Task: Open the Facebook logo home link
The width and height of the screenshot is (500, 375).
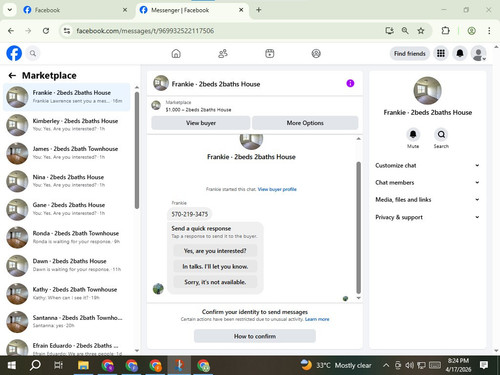Action: click(x=14, y=53)
